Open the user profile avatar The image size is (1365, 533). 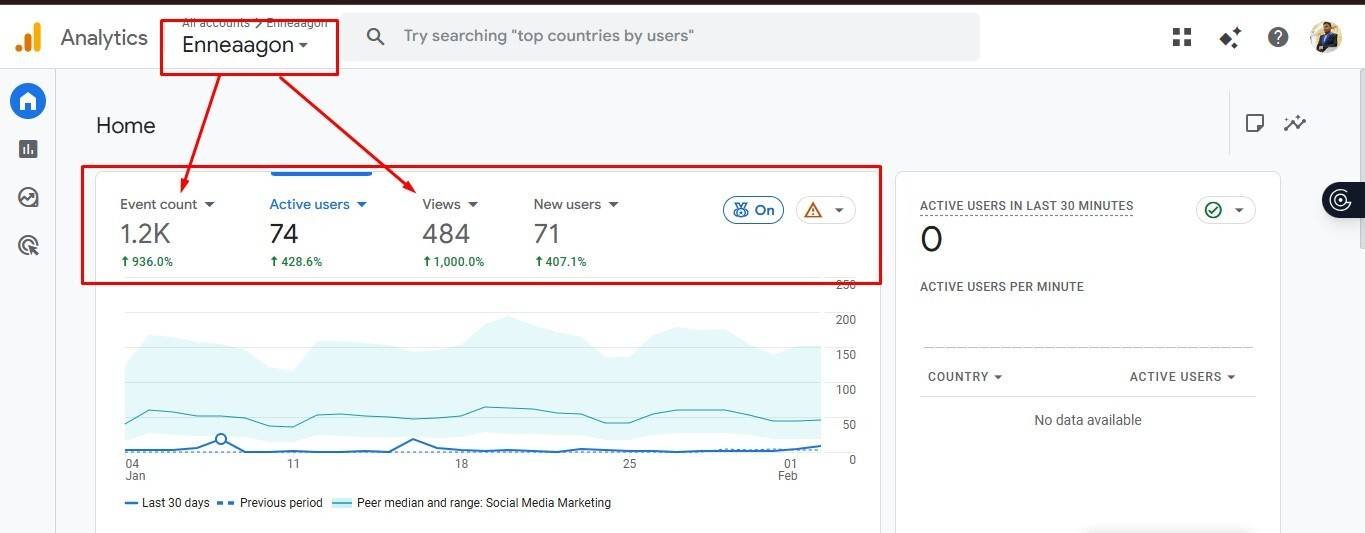click(1325, 37)
